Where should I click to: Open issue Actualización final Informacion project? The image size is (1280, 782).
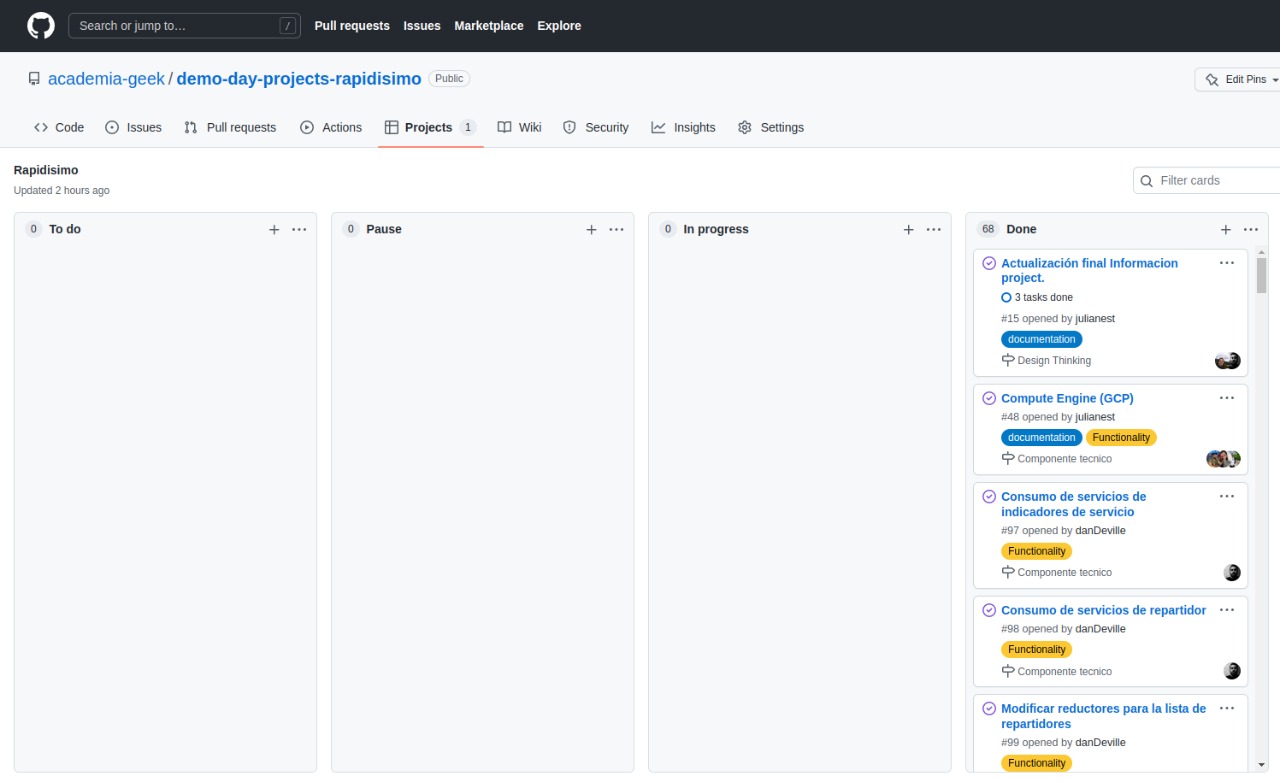(x=1089, y=270)
